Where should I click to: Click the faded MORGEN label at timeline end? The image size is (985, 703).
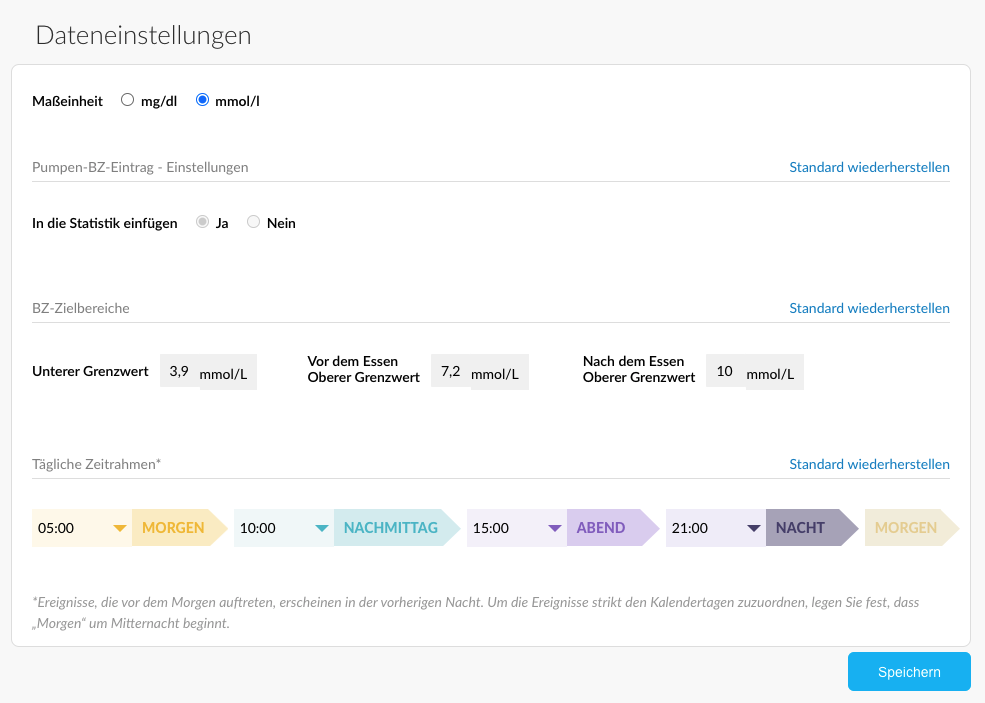pos(906,528)
